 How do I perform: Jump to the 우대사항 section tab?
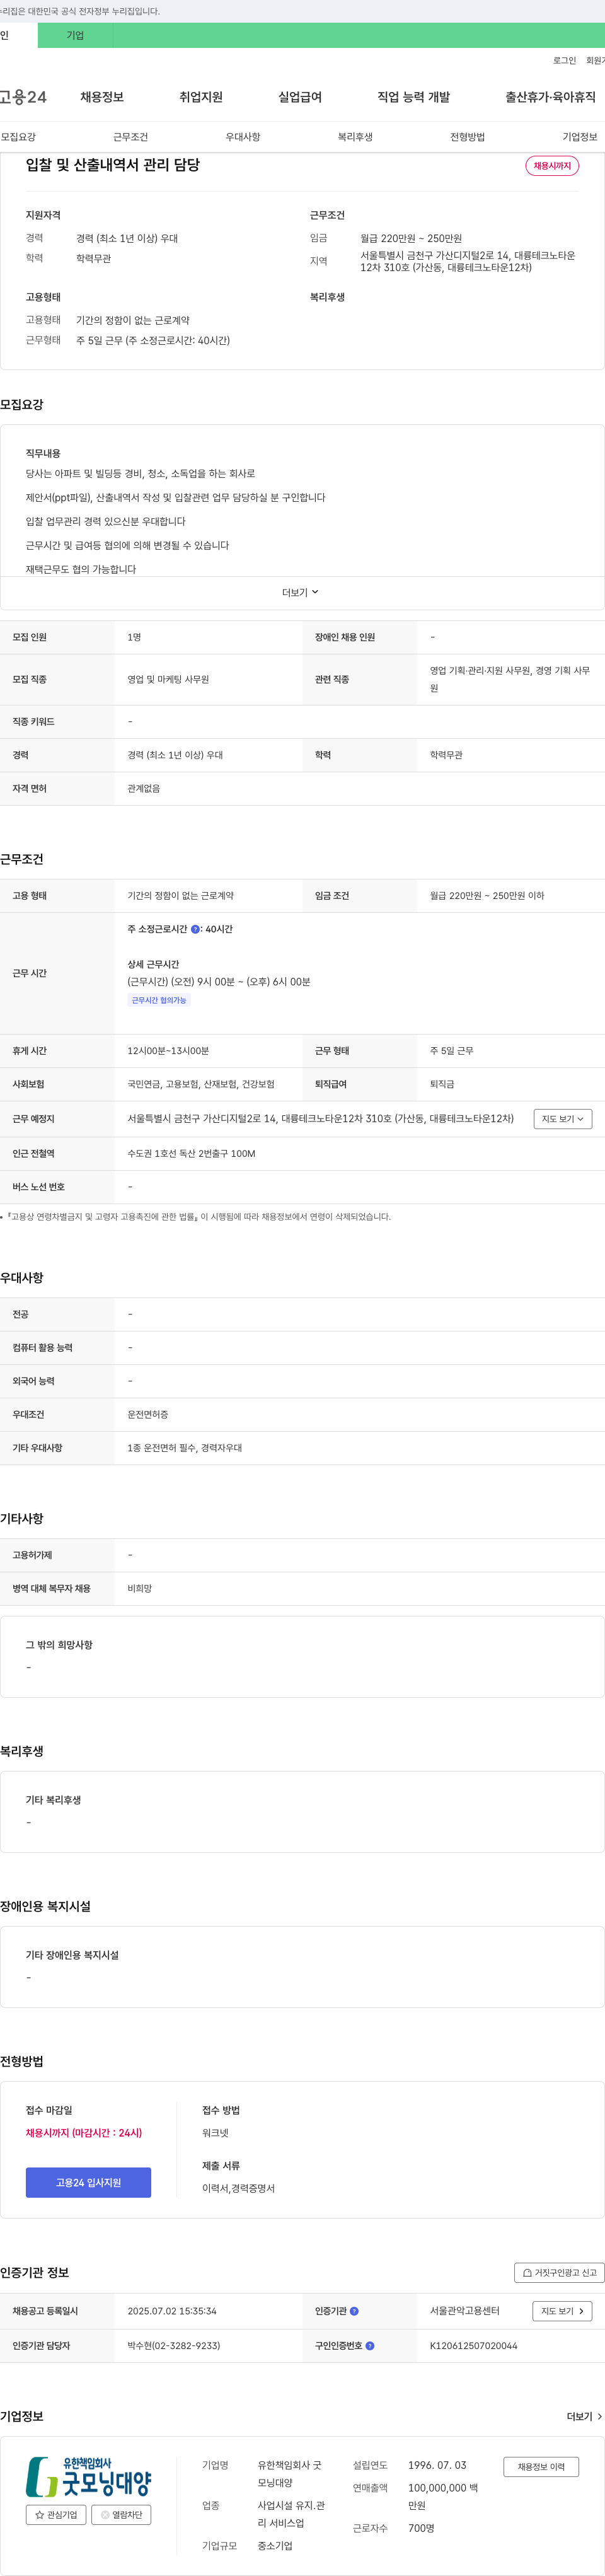point(242,137)
